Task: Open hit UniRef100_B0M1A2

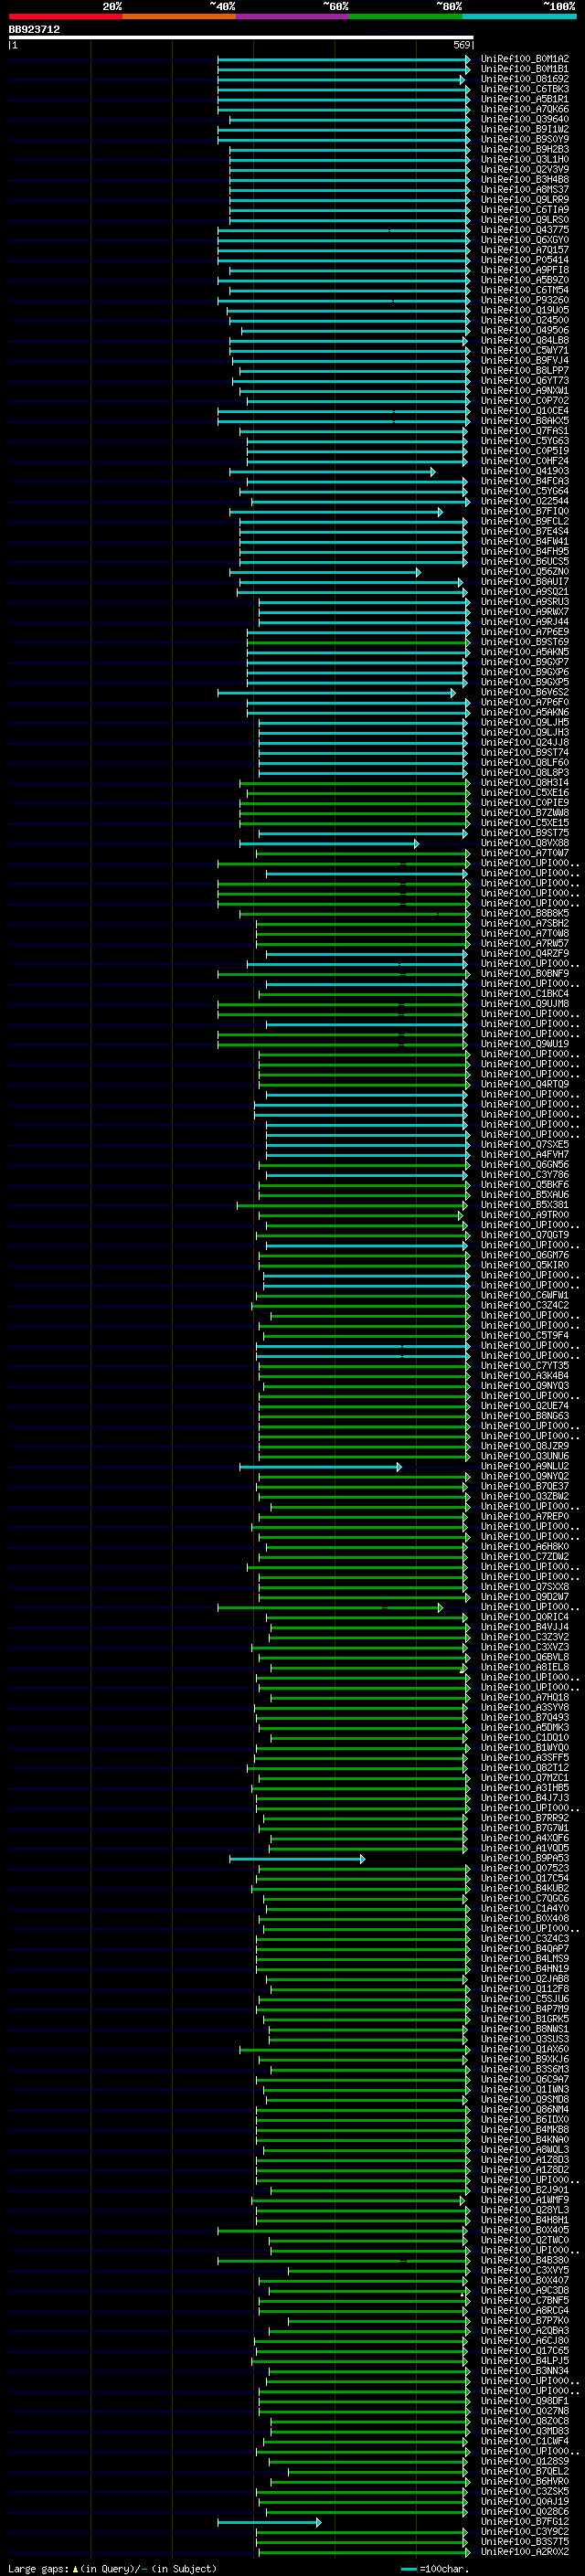Action: 525,59
